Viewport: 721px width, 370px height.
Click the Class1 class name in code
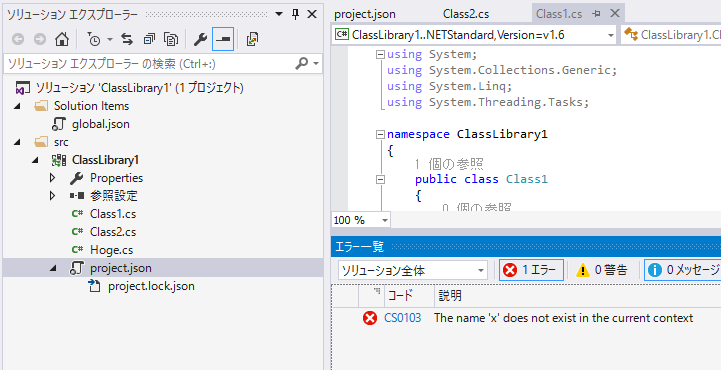tap(527, 179)
